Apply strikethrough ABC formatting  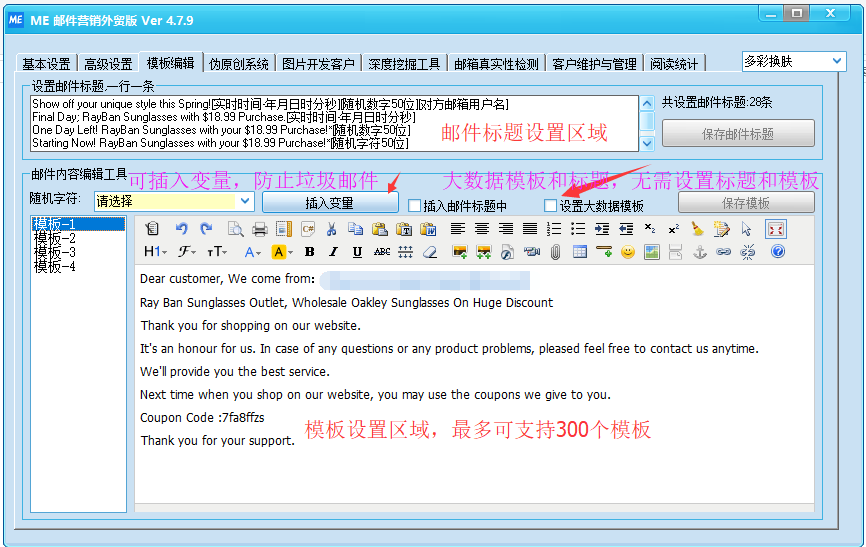pyautogui.click(x=382, y=252)
